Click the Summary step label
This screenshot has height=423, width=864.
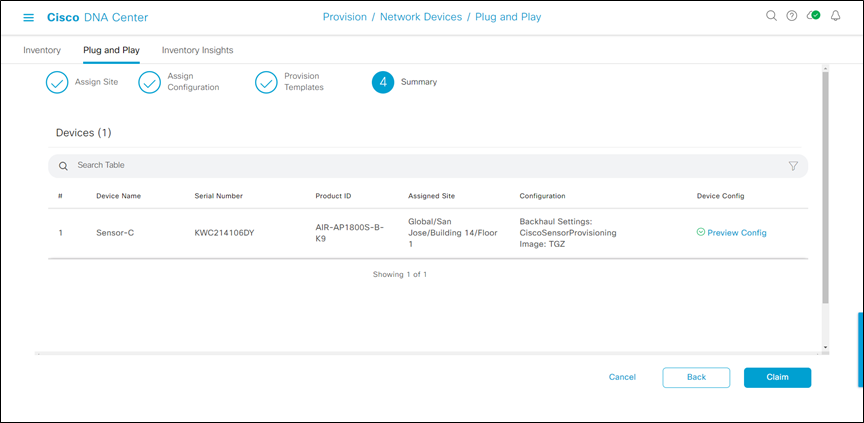419,82
